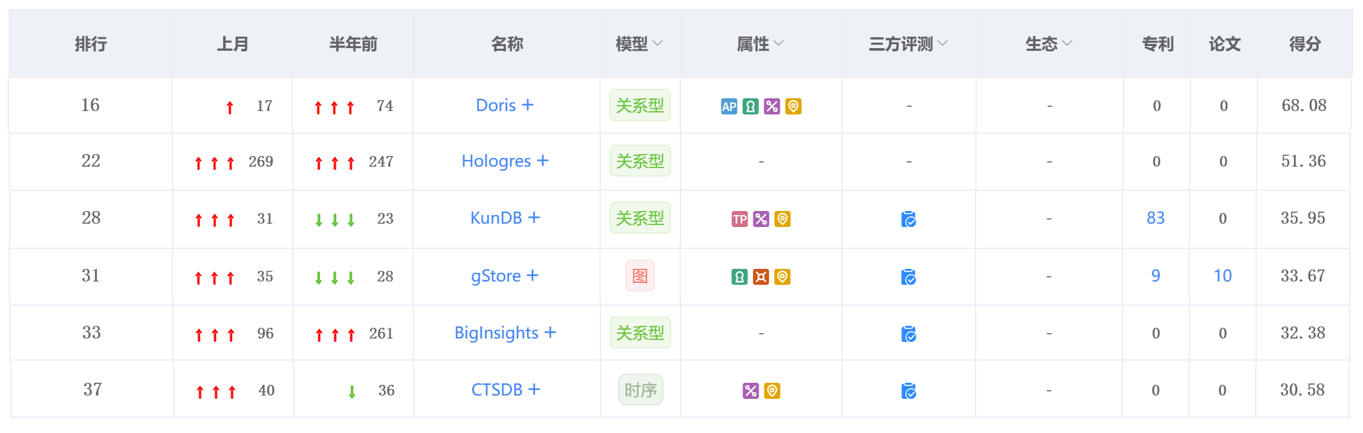Click the orange-red graph icon in gStore row

tap(761, 277)
